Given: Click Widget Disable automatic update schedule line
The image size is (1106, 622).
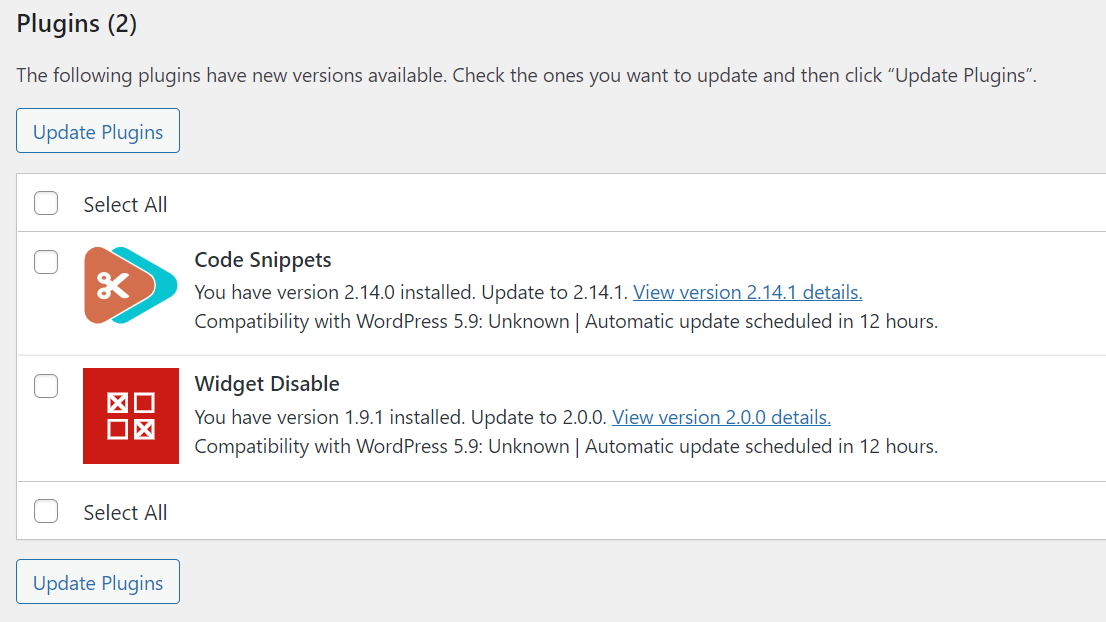Looking at the screenshot, I should 762,446.
